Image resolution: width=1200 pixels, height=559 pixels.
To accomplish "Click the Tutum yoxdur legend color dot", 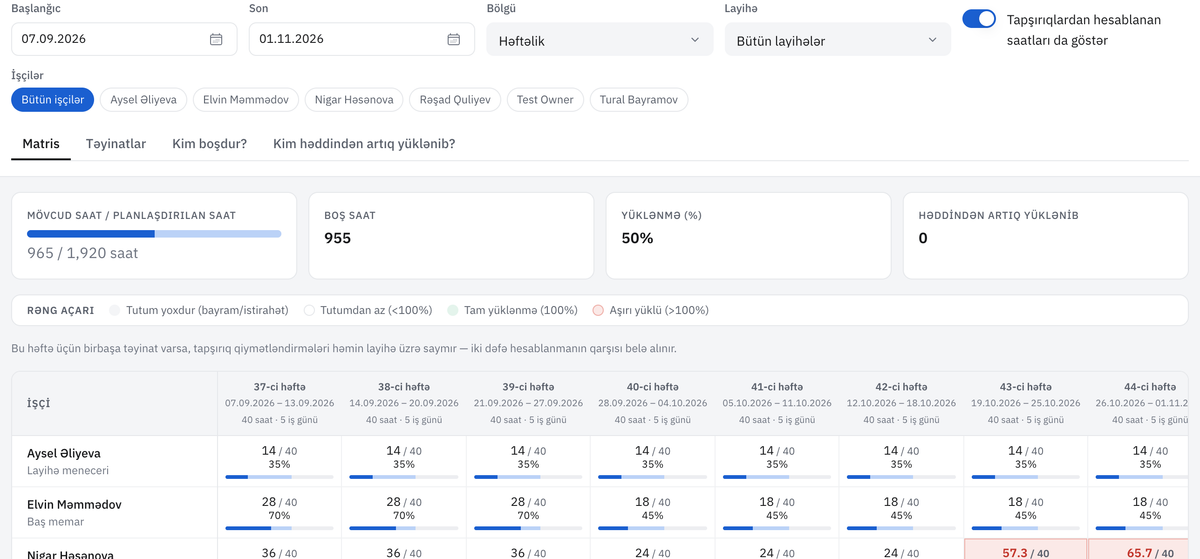I will pyautogui.click(x=115, y=310).
